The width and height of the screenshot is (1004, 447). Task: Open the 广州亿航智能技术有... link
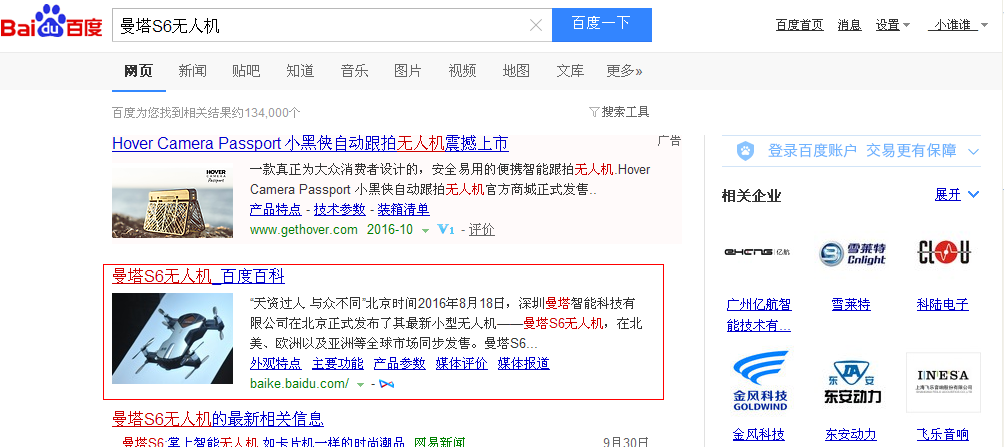click(x=759, y=314)
